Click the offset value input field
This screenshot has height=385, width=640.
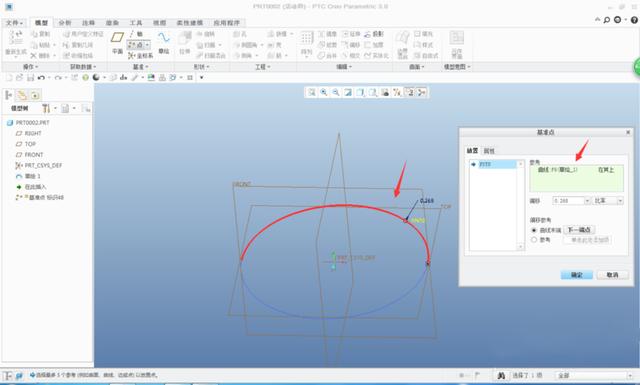[x=568, y=201]
